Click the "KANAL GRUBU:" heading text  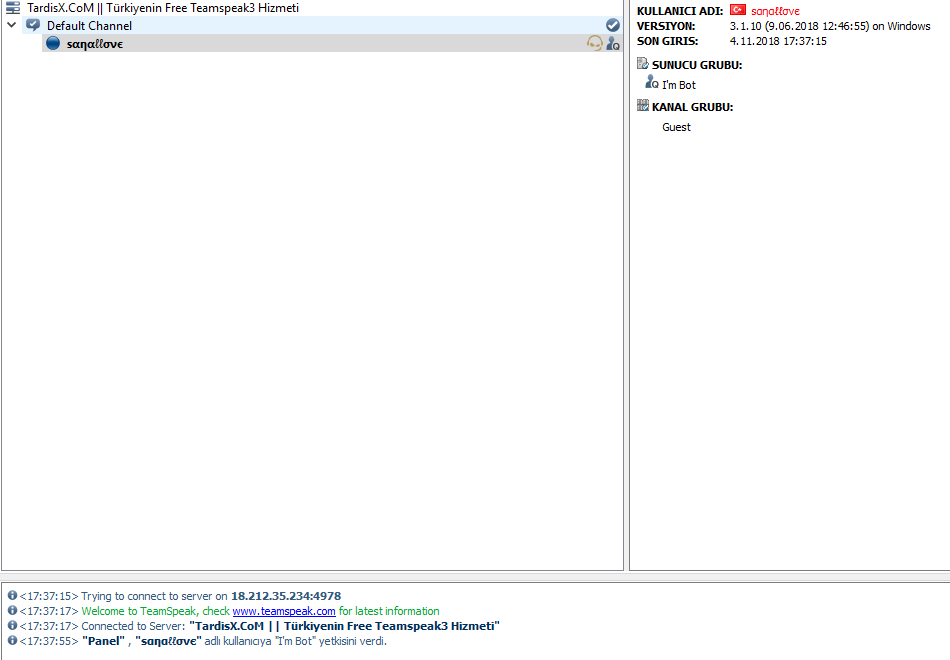coord(693,107)
